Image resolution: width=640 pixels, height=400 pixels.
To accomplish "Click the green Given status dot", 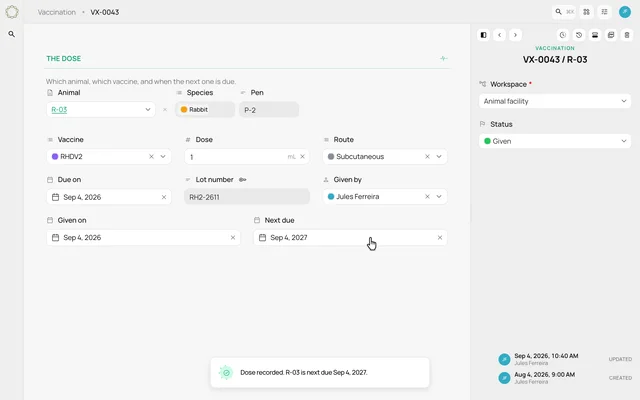I will click(x=487, y=141).
